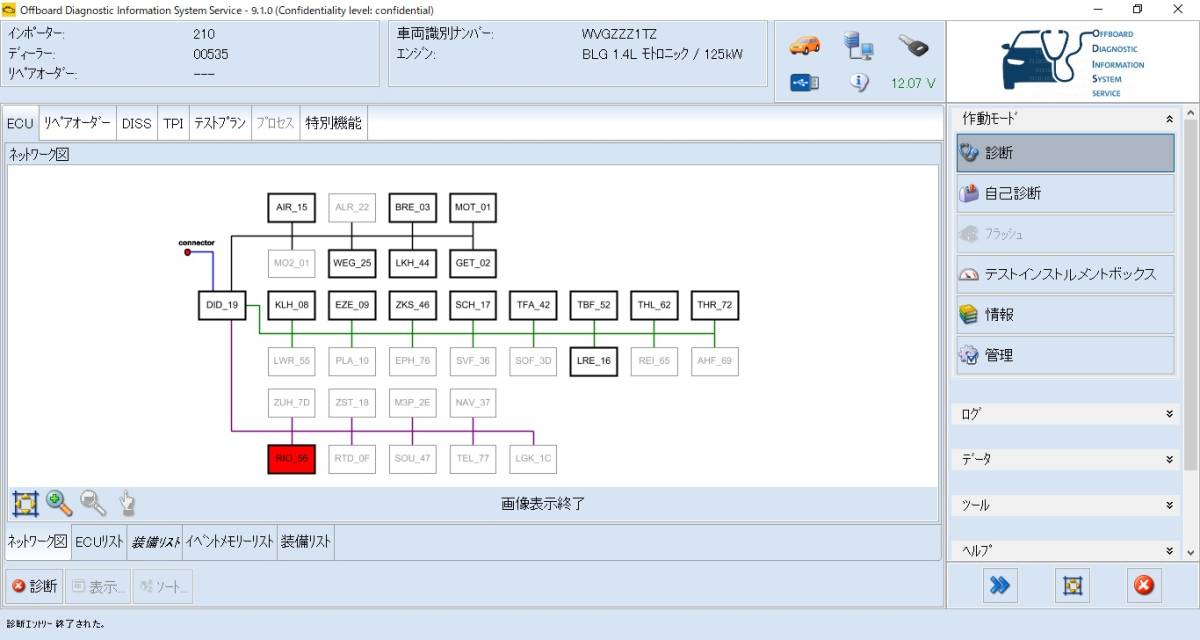1200x640 pixels.
Task: Zoom in on the network diagram
Action: 59,503
